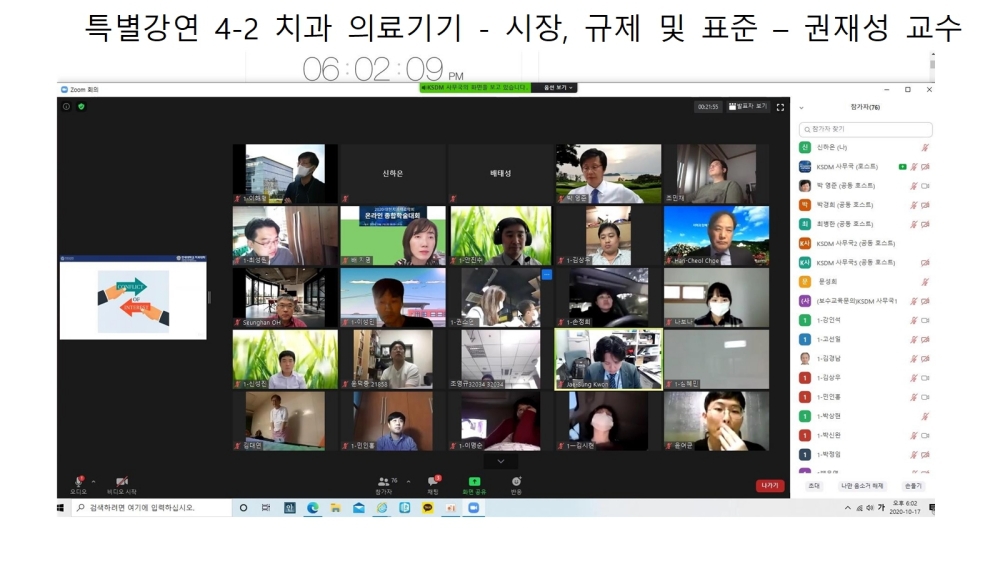Screen dimensions: 1000x562
Task: Open the reactions icon in the toolbar
Action: [516, 481]
